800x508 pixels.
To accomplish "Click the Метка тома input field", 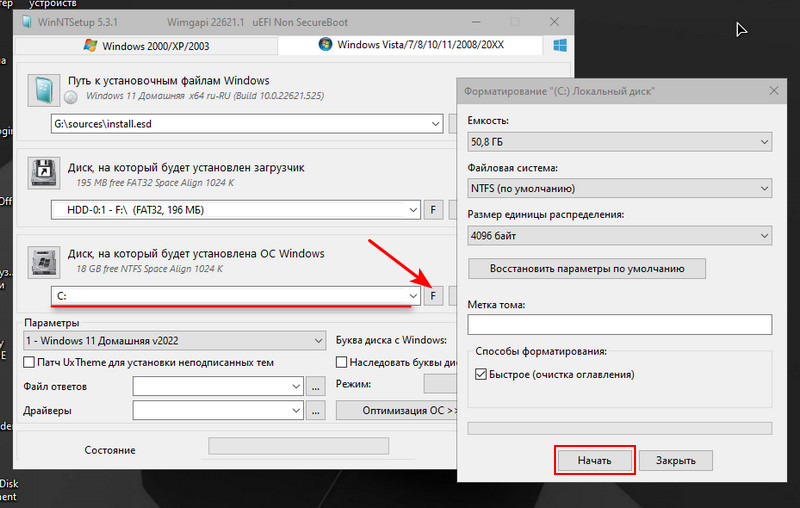I will click(619, 324).
